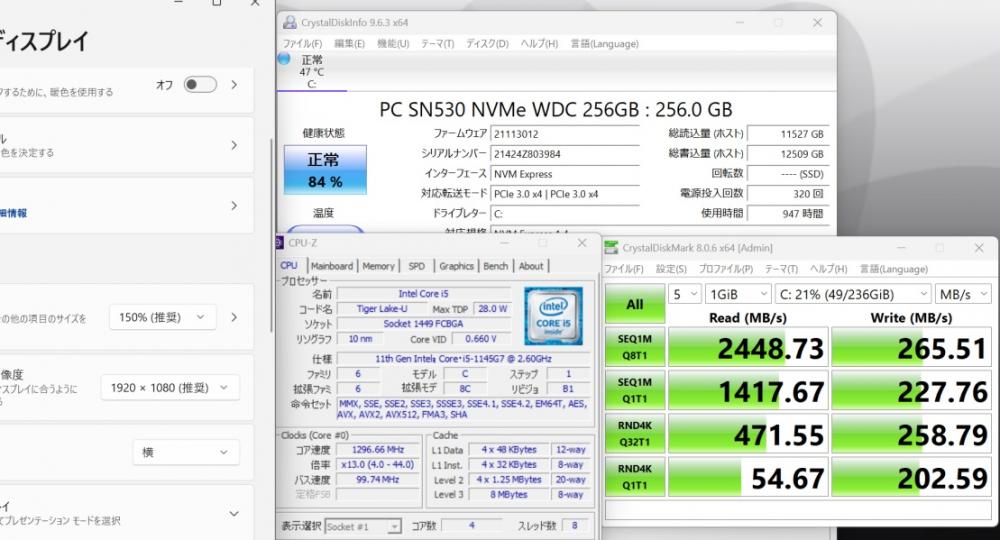Image resolution: width=1000 pixels, height=540 pixels.
Task: Open 設定(S) menu in CrystalDiskMark
Action: point(672,269)
